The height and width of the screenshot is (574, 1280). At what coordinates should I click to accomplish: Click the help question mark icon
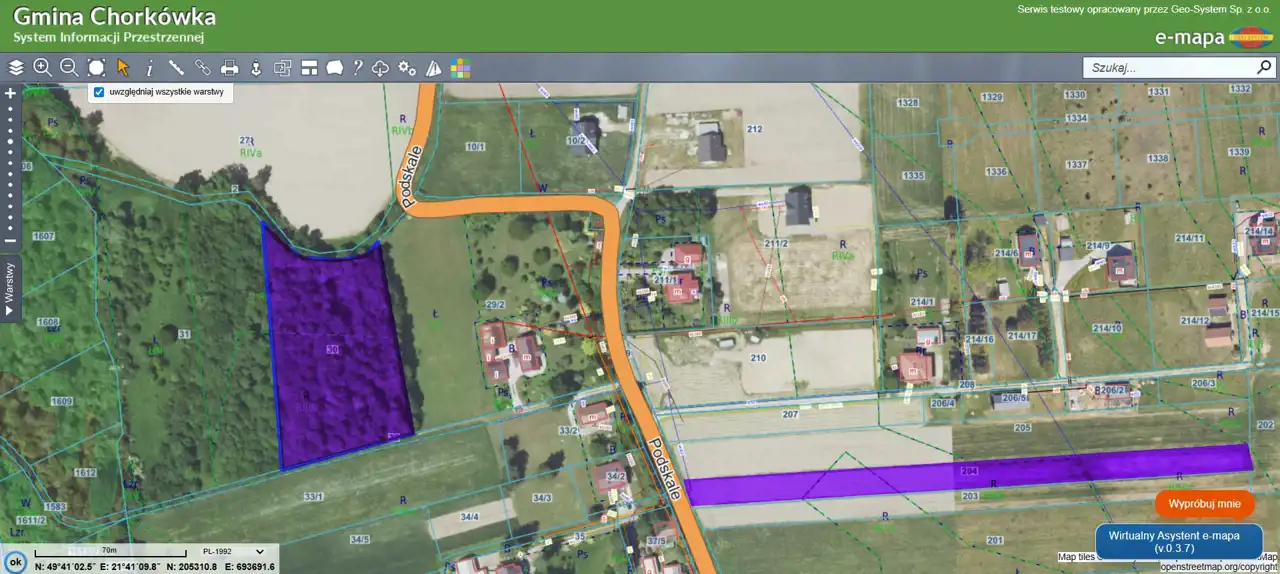(x=357, y=68)
